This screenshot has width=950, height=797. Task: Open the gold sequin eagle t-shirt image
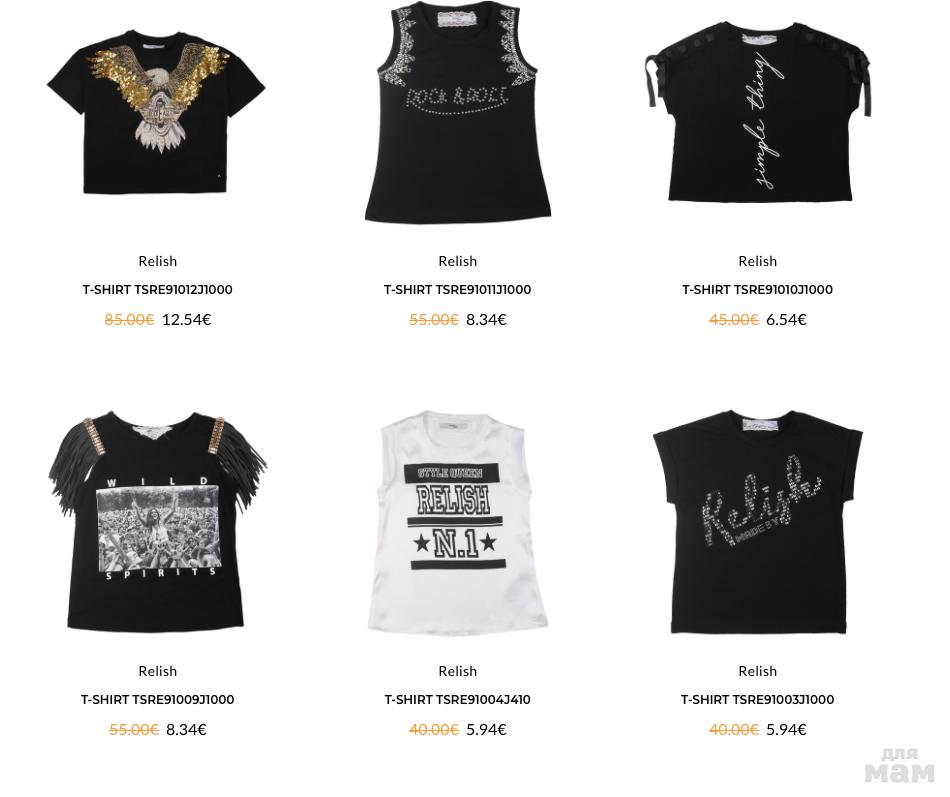pyautogui.click(x=157, y=113)
